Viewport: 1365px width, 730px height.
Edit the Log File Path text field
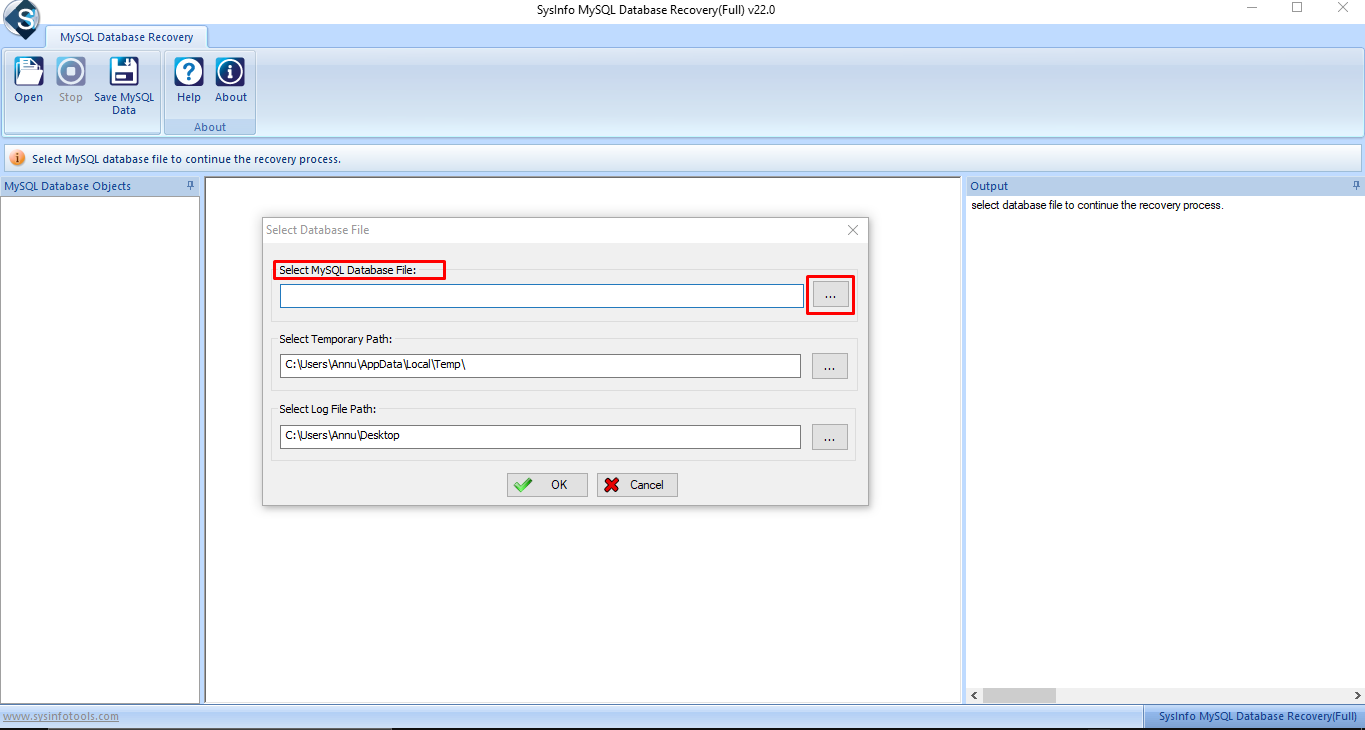pos(540,437)
